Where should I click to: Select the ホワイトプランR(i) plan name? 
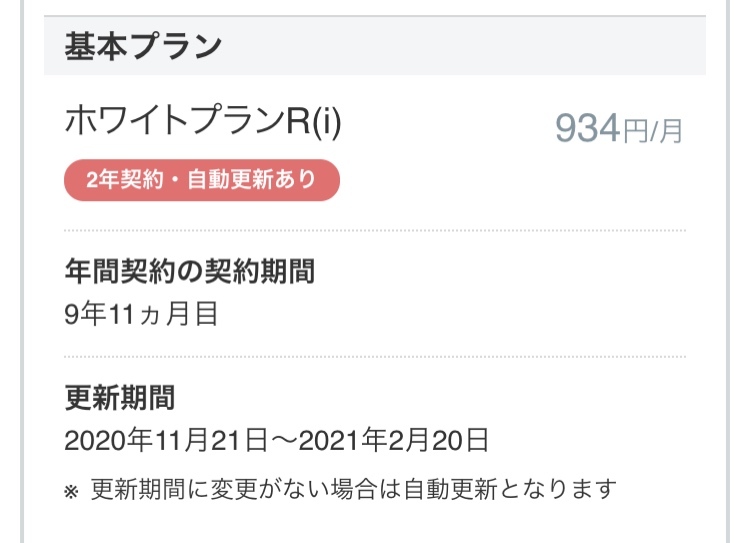pos(203,123)
